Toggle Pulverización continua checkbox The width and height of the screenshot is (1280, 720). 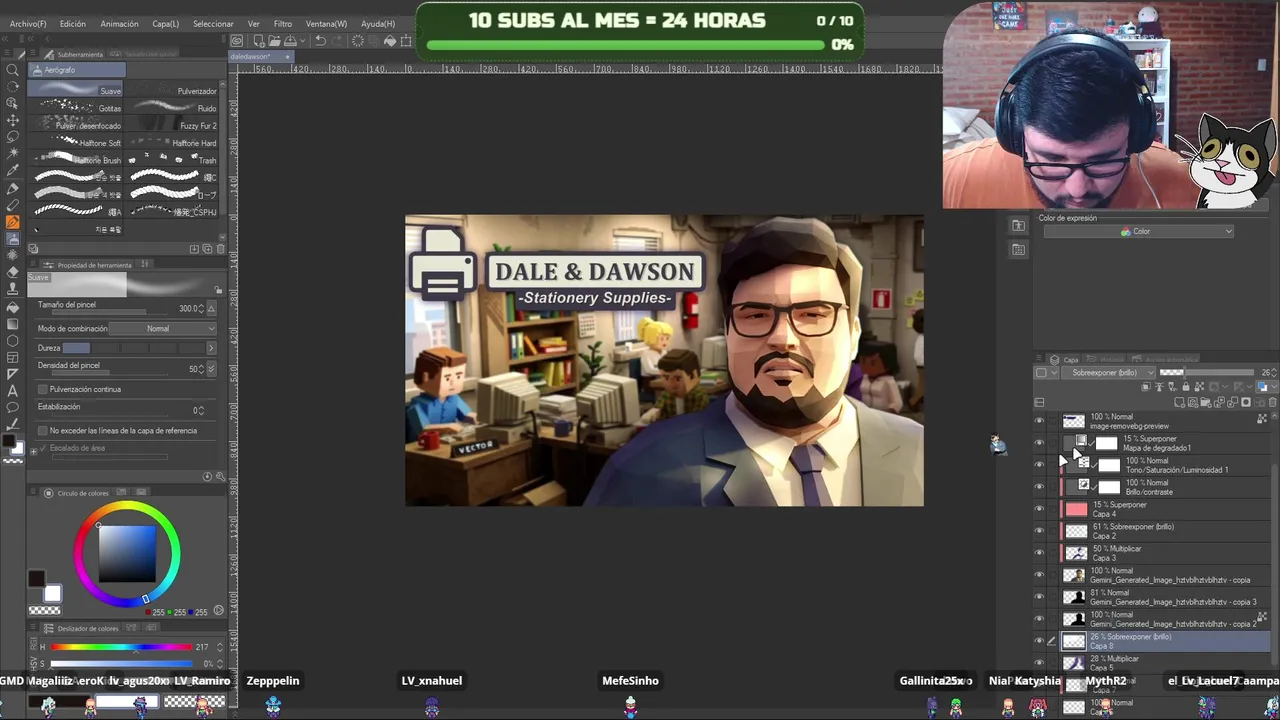(x=43, y=389)
